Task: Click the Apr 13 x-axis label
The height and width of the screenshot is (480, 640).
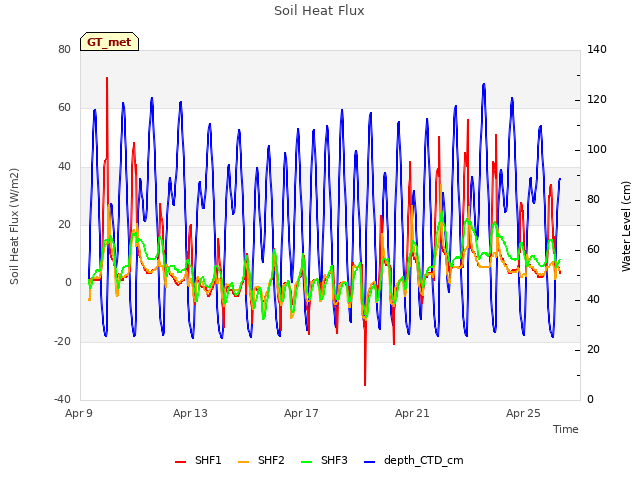Action: [x=190, y=413]
